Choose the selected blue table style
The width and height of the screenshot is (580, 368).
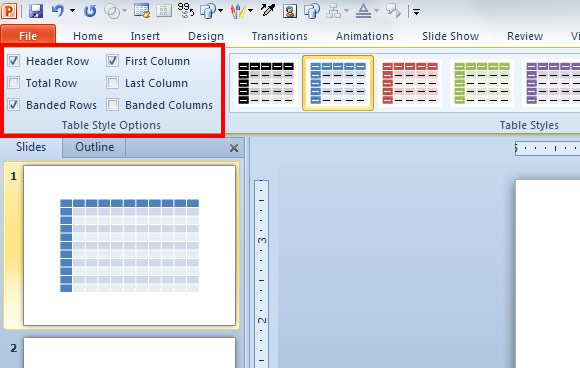tap(338, 83)
